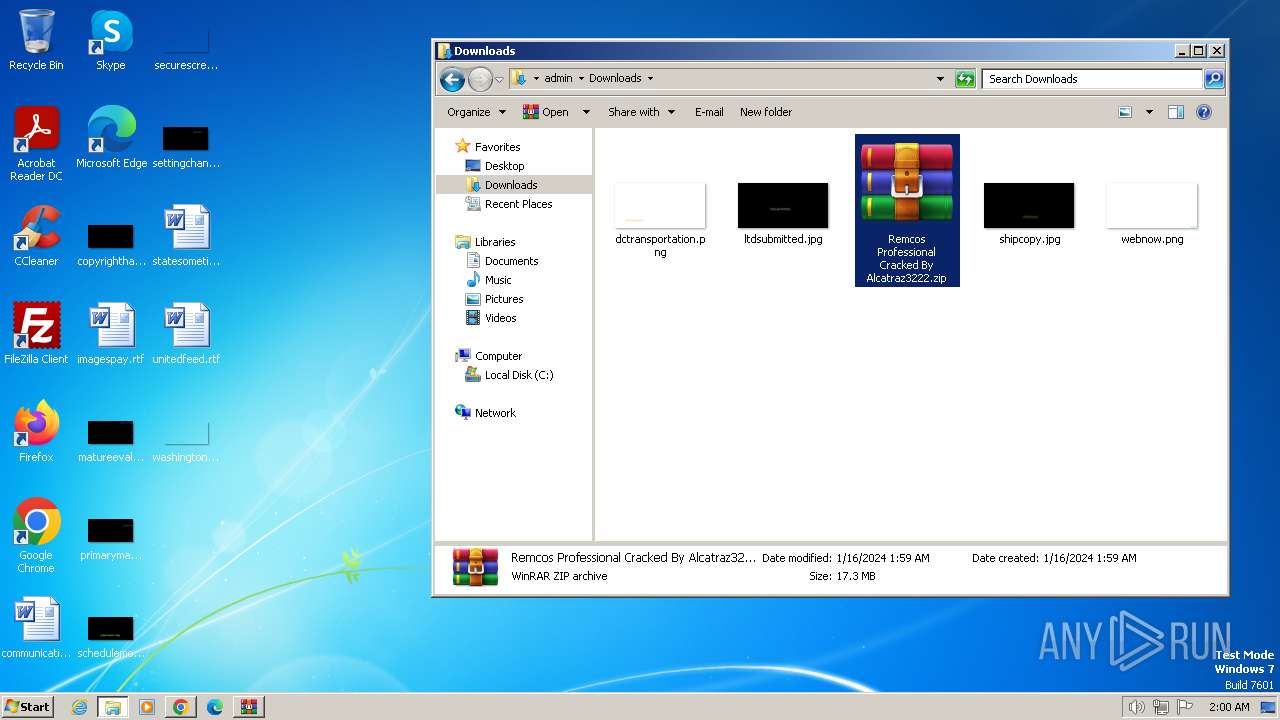Image resolution: width=1280 pixels, height=720 pixels.
Task: Select Downloads in navigation pane
Action: [511, 185]
